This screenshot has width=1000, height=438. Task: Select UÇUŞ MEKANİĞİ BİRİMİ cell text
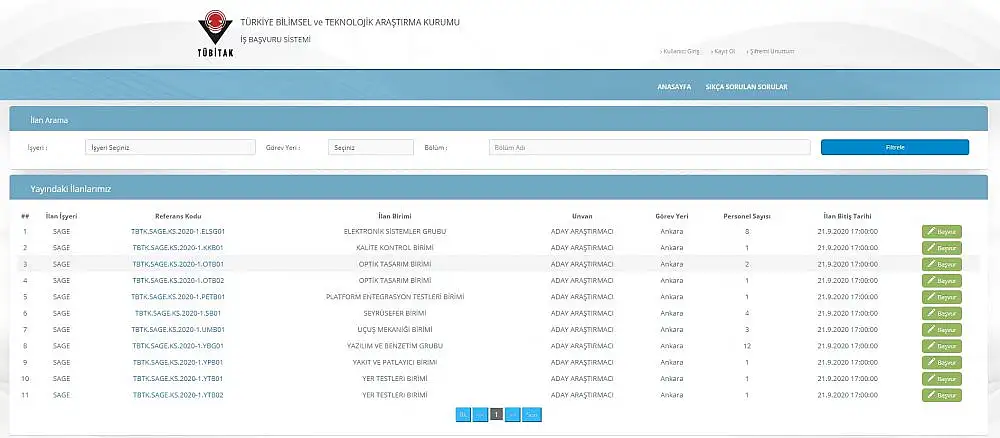click(x=395, y=330)
